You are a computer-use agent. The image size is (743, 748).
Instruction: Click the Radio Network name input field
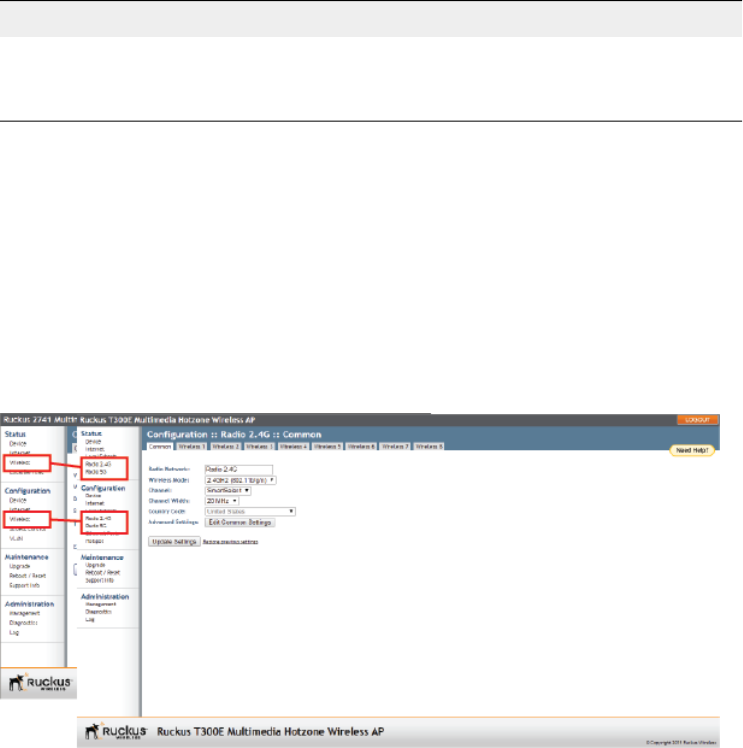(238, 469)
